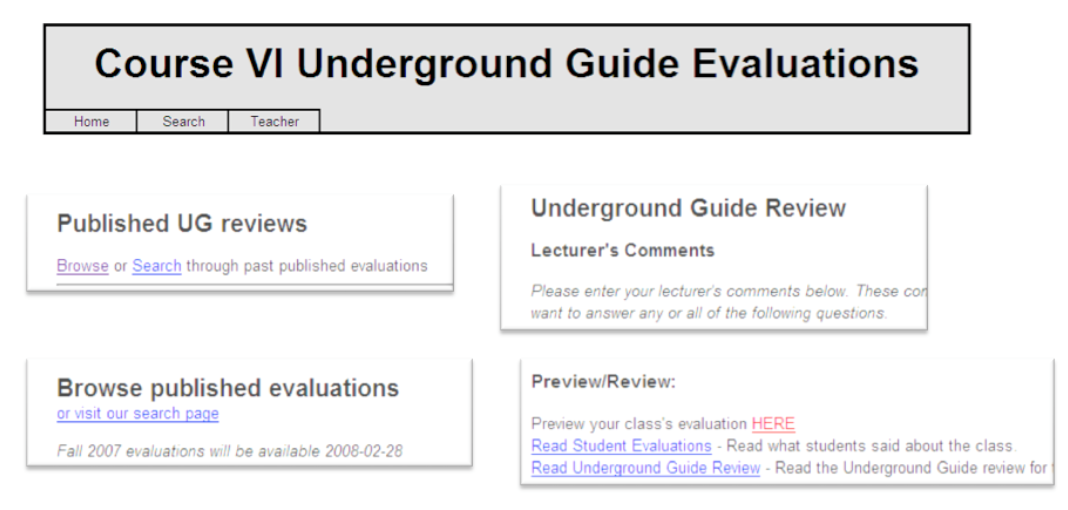The image size is (1068, 510).
Task: Click the 'through past published evaluations' text
Action: (x=306, y=266)
